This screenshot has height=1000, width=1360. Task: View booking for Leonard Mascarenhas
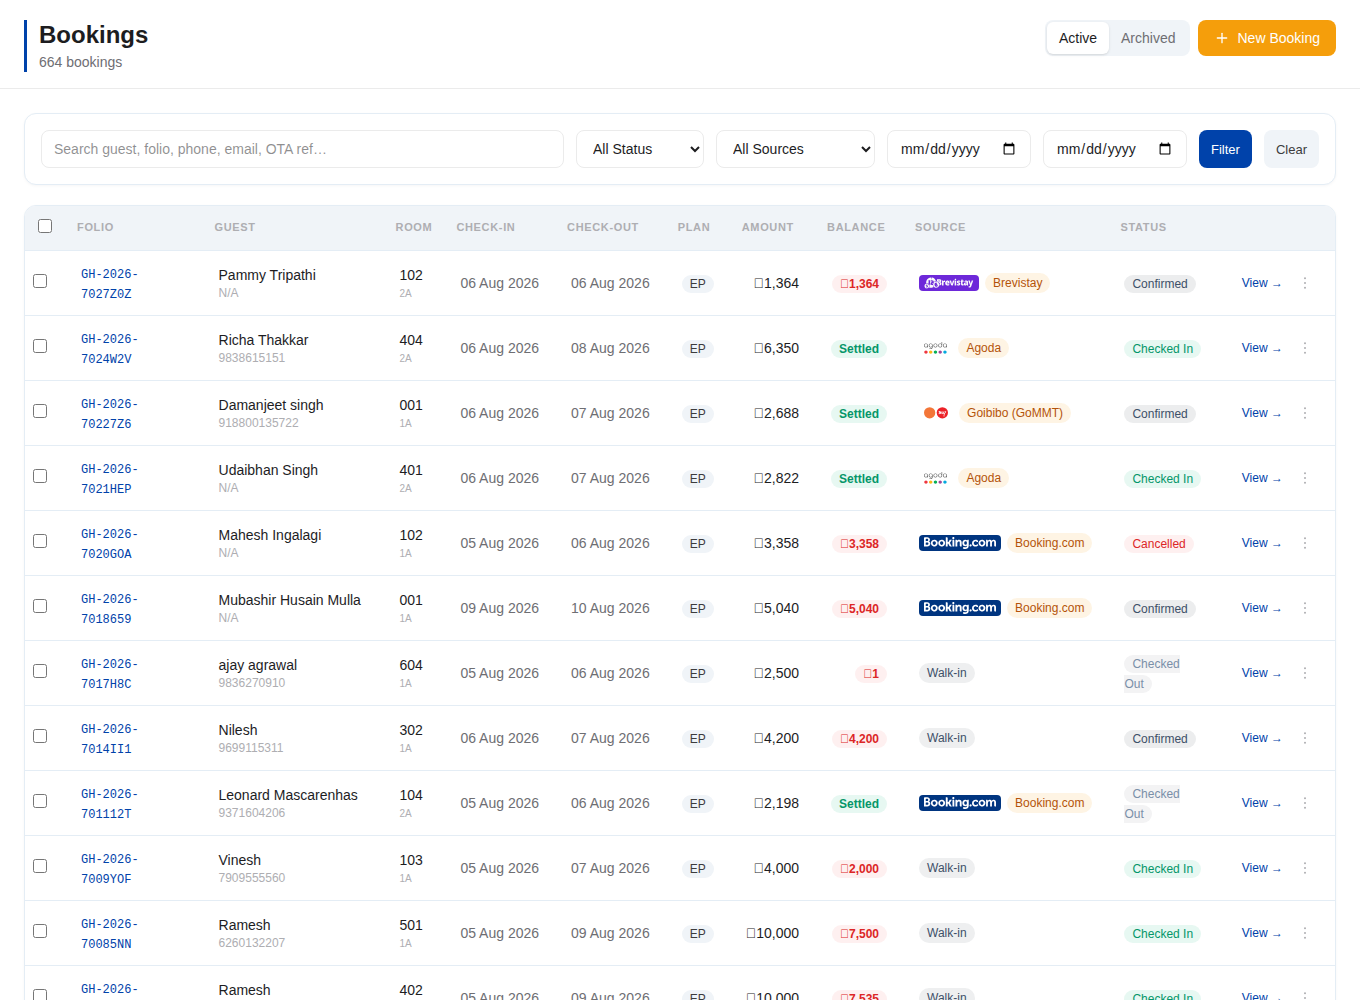(1261, 803)
